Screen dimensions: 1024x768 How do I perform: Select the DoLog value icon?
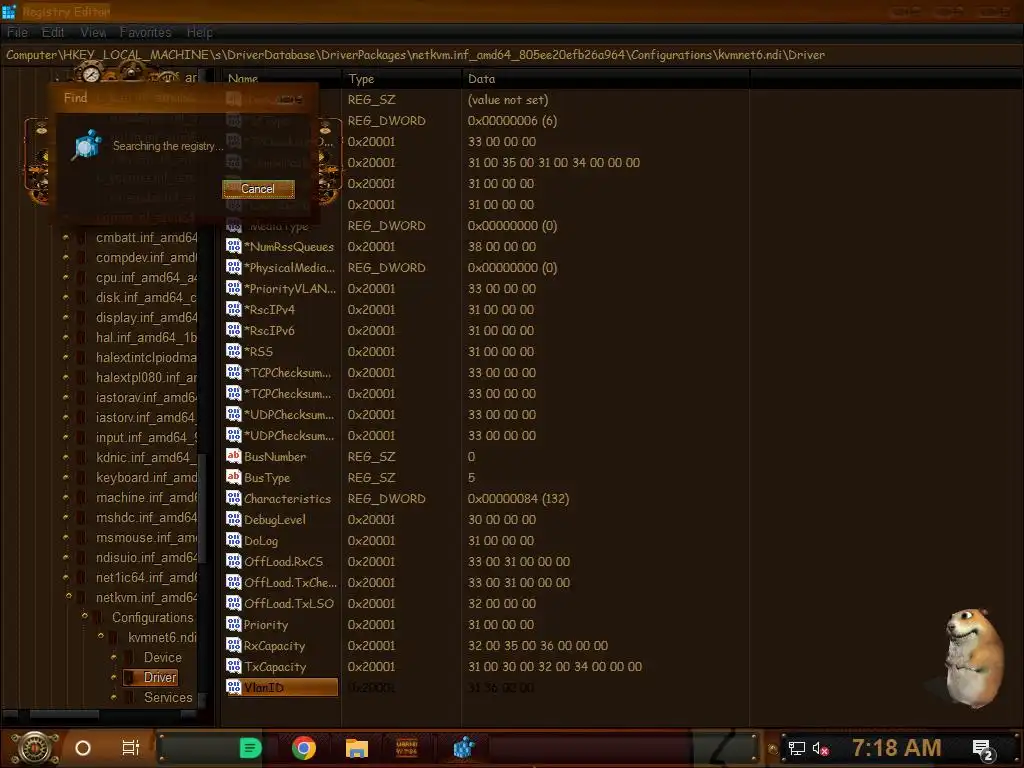[x=234, y=540]
